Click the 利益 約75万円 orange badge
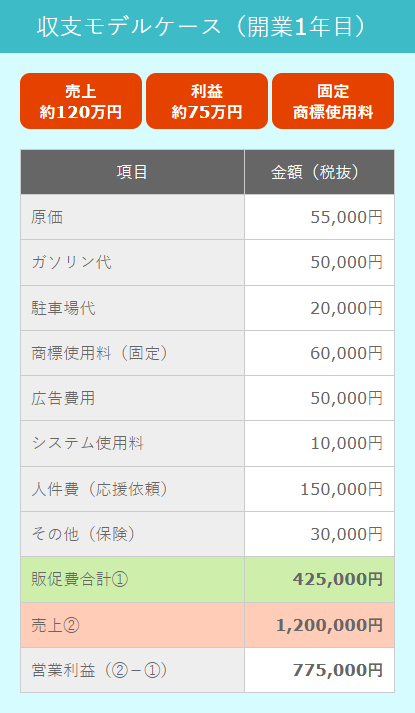The width and height of the screenshot is (415, 713). (x=207, y=101)
